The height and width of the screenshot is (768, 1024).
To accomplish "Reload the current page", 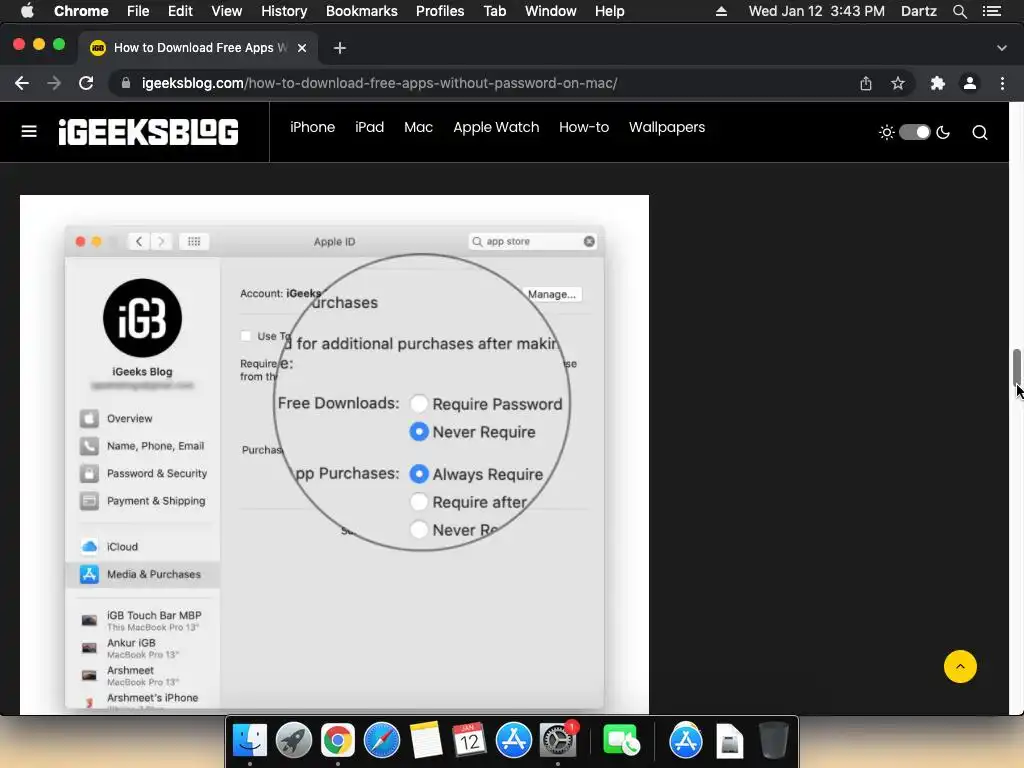I will [x=86, y=83].
